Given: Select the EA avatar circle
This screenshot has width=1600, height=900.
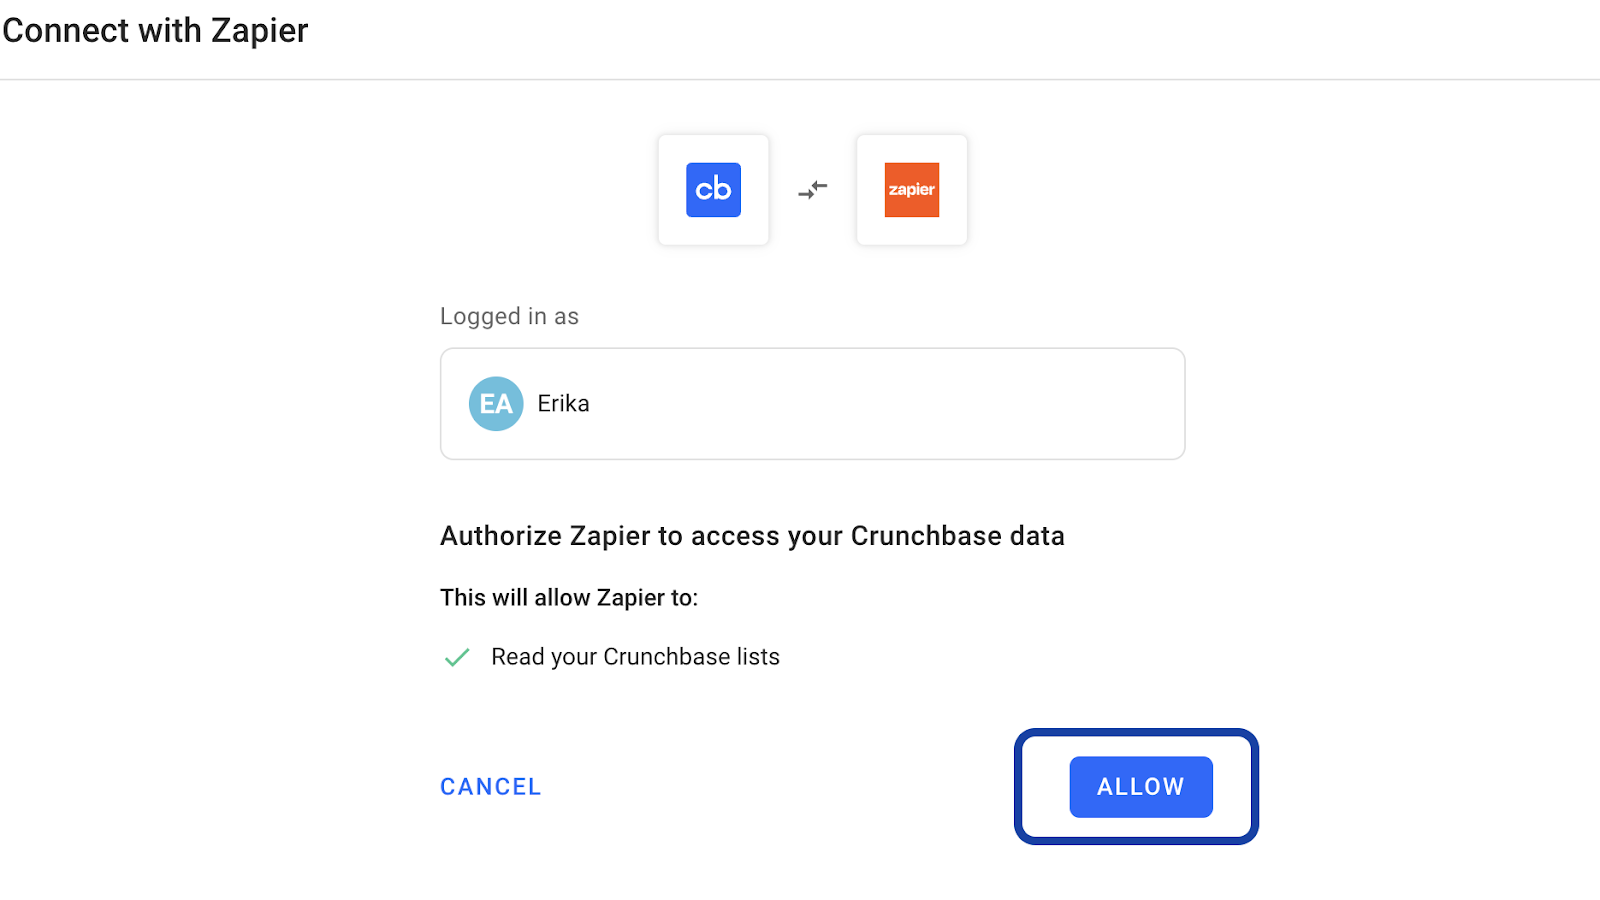Looking at the screenshot, I should click(496, 404).
